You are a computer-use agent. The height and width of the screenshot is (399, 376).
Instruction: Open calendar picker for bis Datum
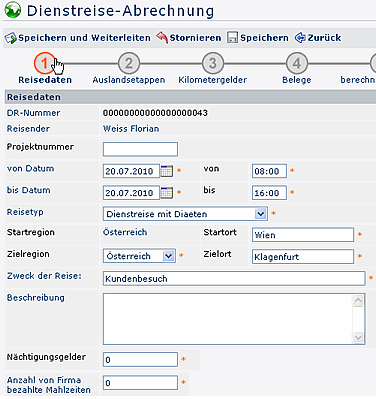167,193
